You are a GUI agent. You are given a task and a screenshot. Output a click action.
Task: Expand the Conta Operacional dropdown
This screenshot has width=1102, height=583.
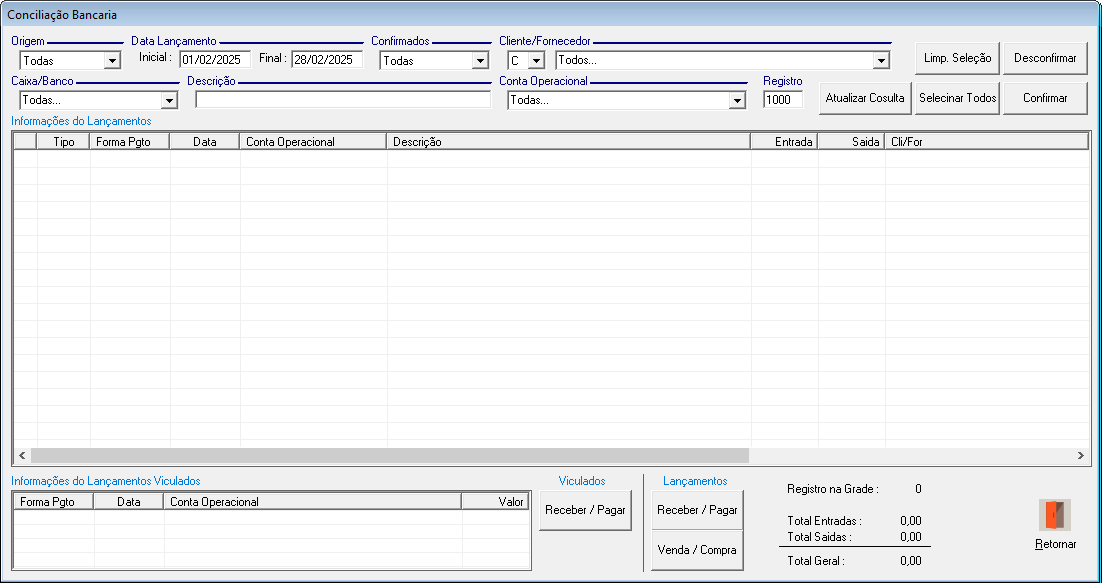(737, 101)
